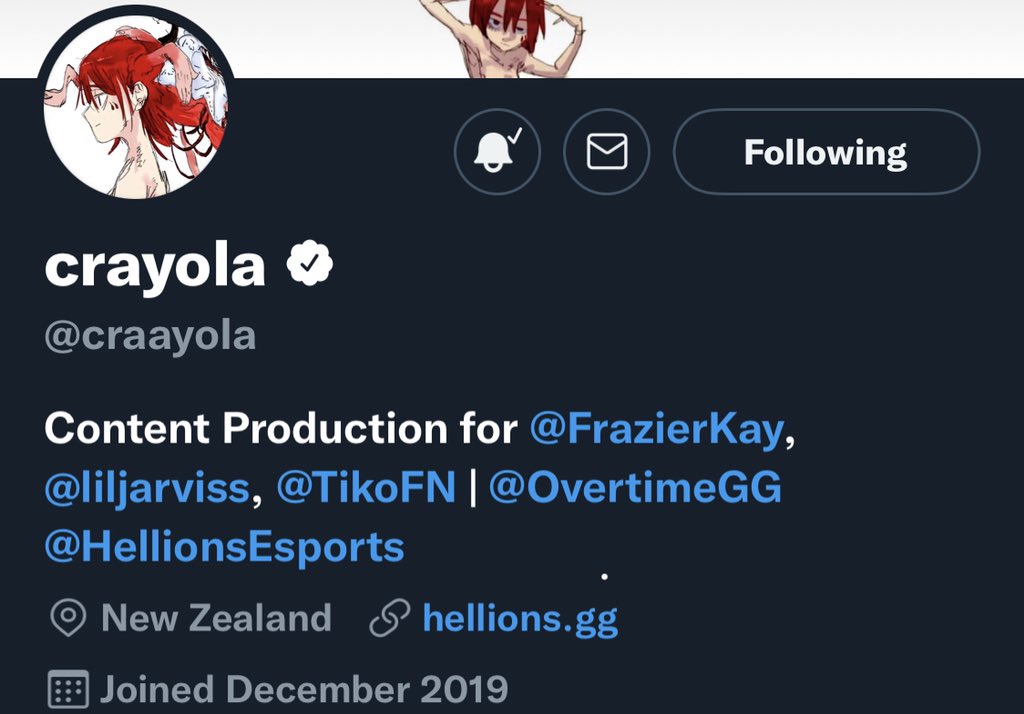1024x714 pixels.
Task: Click the New Zealand location text
Action: pyautogui.click(x=216, y=618)
